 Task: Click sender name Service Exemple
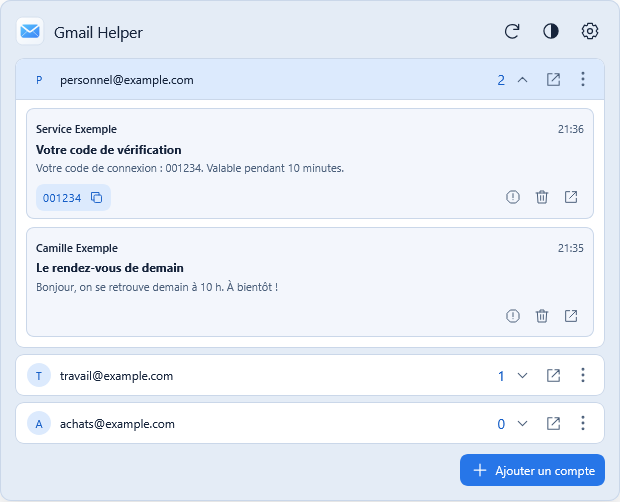76,129
